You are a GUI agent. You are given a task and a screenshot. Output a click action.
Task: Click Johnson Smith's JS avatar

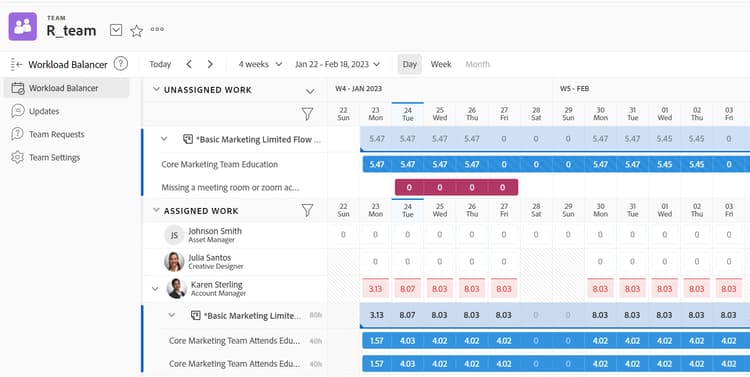(174, 235)
